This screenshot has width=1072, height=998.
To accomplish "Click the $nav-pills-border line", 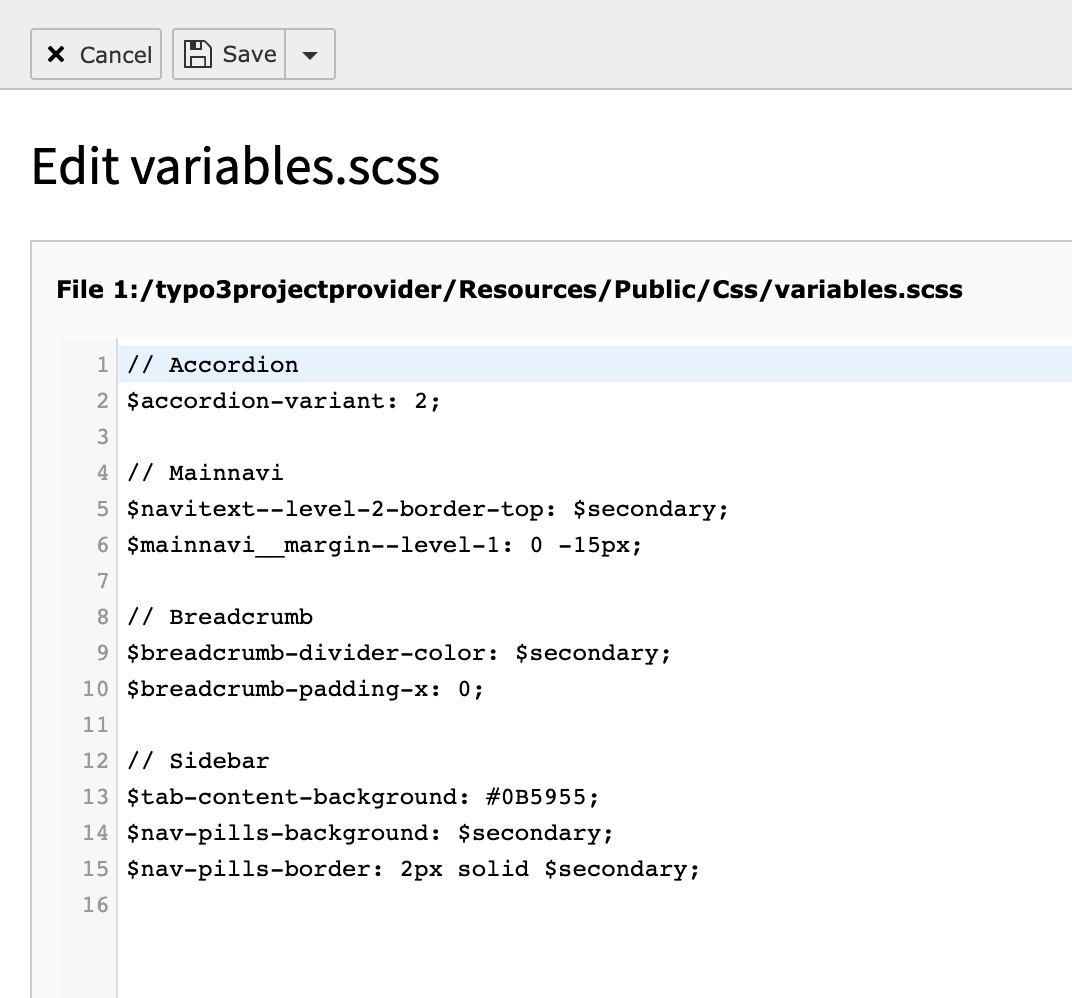I will 412,869.
